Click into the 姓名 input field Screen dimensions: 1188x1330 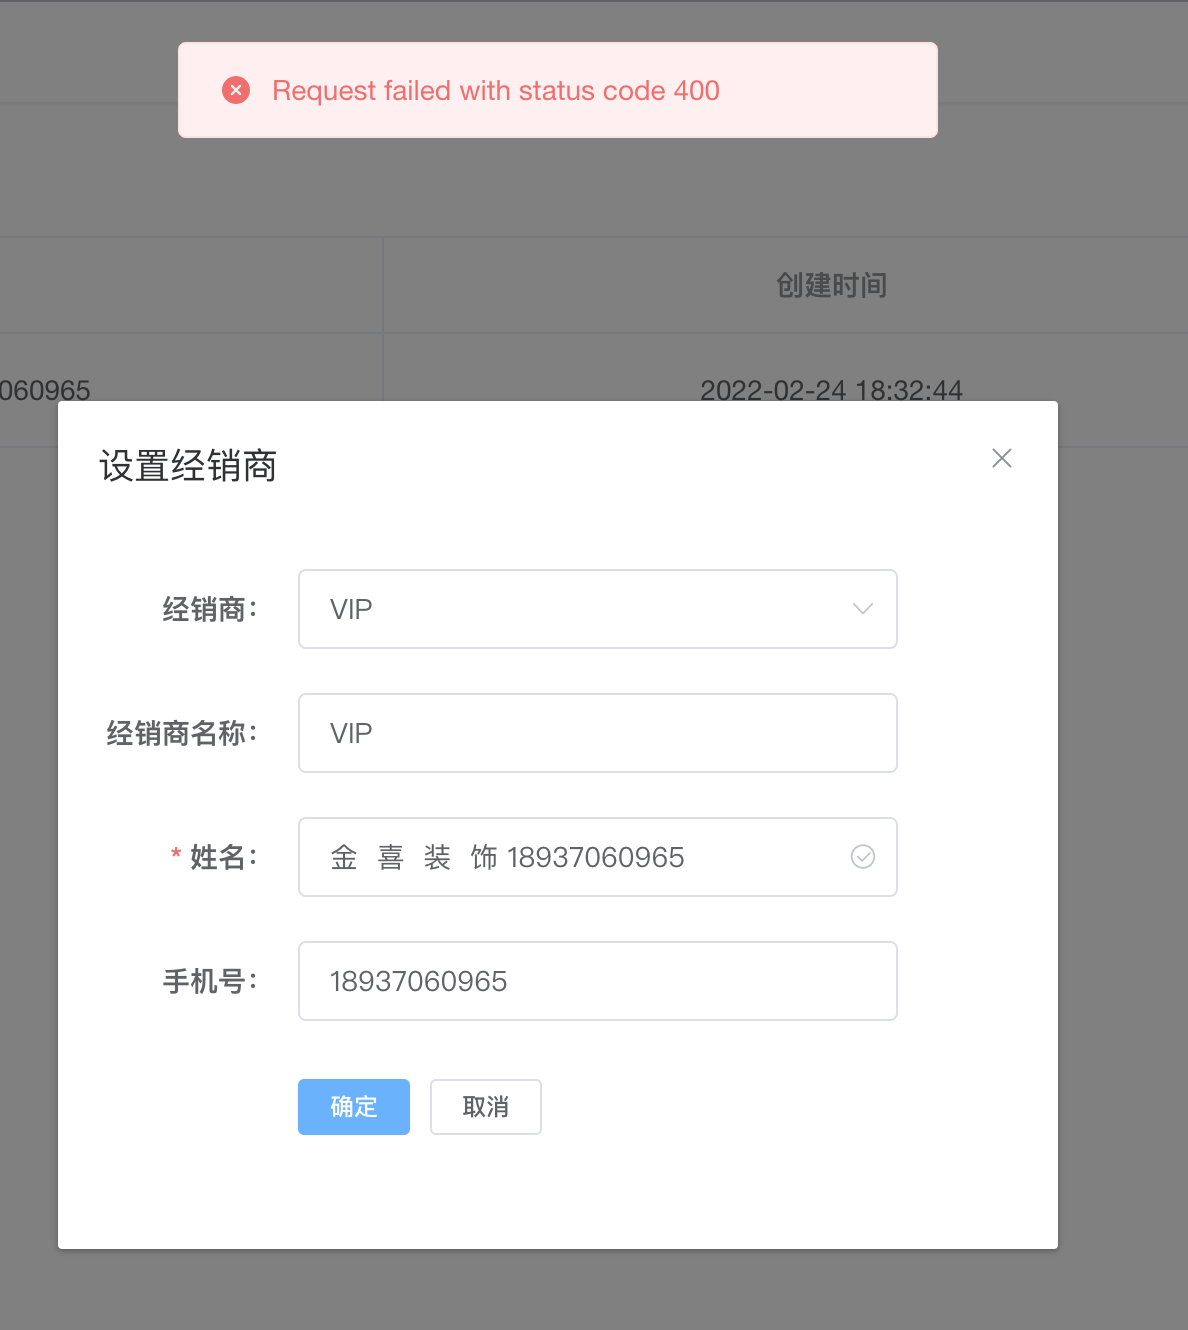coord(580,857)
